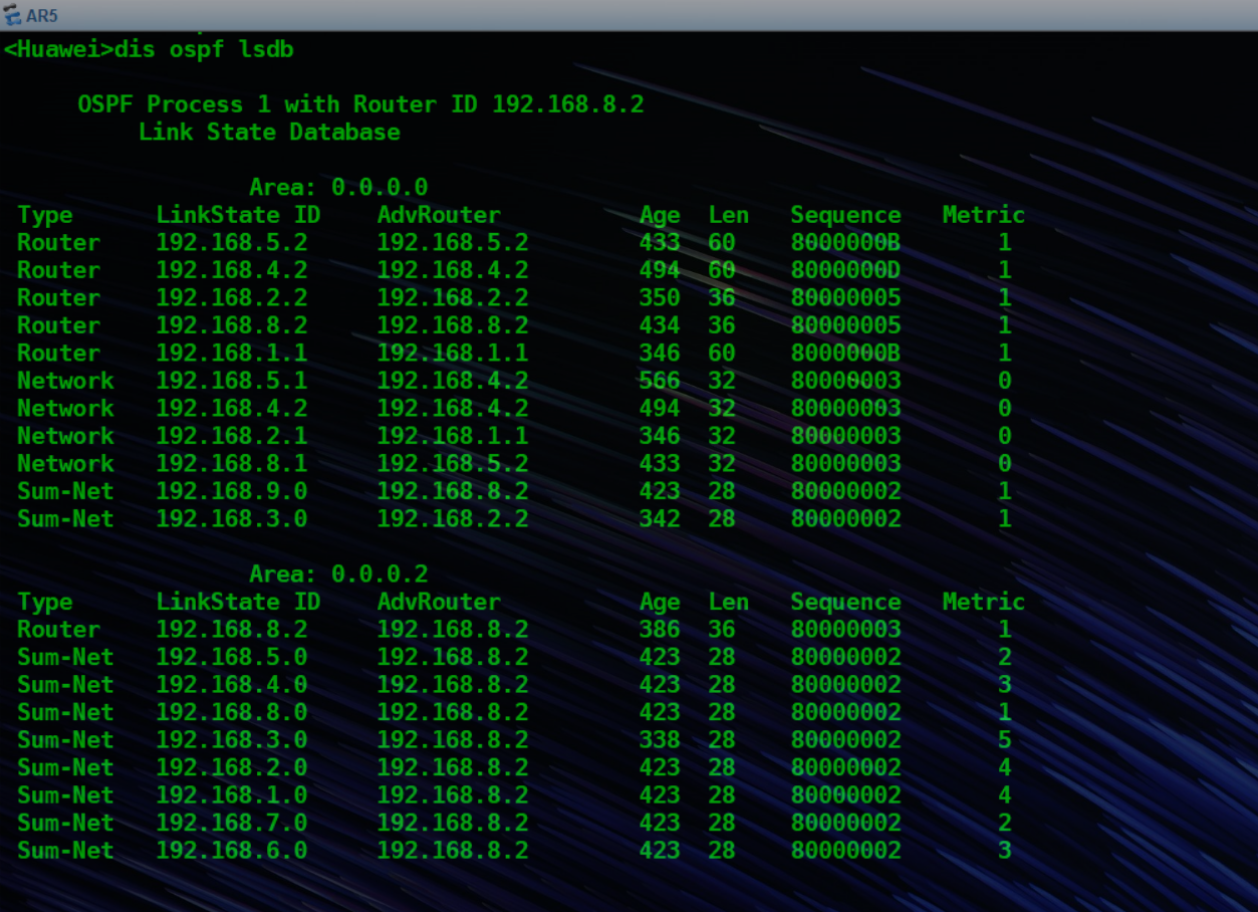Click age value 386
This screenshot has height=912, width=1258.
click(x=660, y=630)
